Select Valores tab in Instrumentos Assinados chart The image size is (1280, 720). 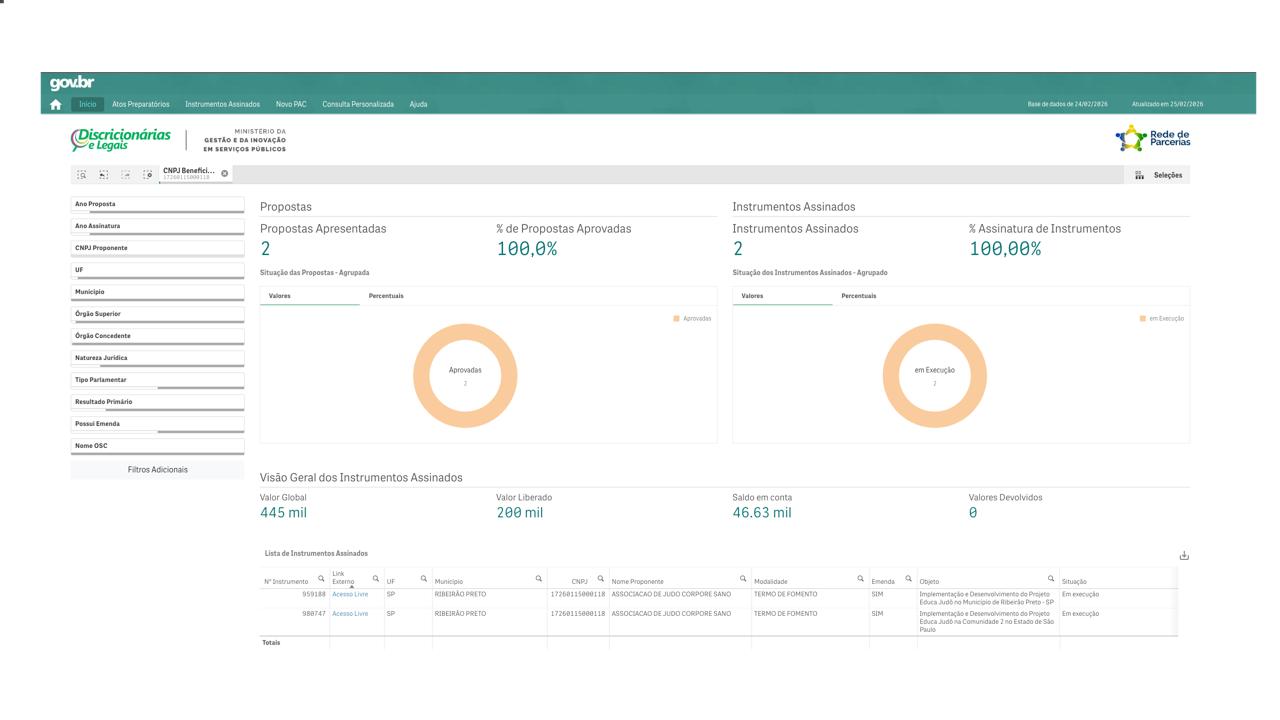[x=752, y=296]
